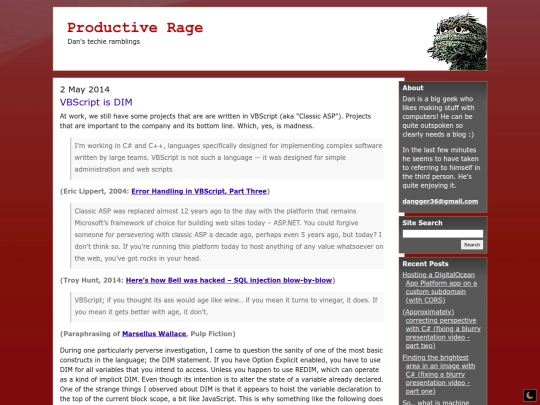Open Approximately correcting perspective part two post
The height and width of the screenshot is (405, 540).
[x=442, y=329]
